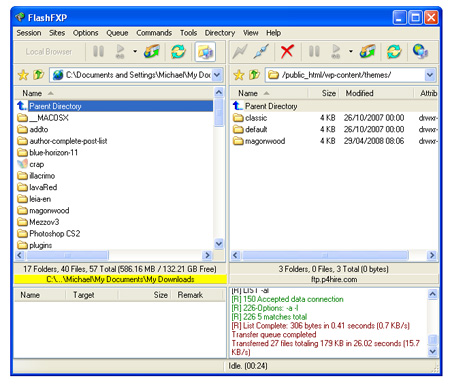Screen dimensions: 450x385
Task: Open the left pane play button dropdown arrow
Action: coord(135,52)
